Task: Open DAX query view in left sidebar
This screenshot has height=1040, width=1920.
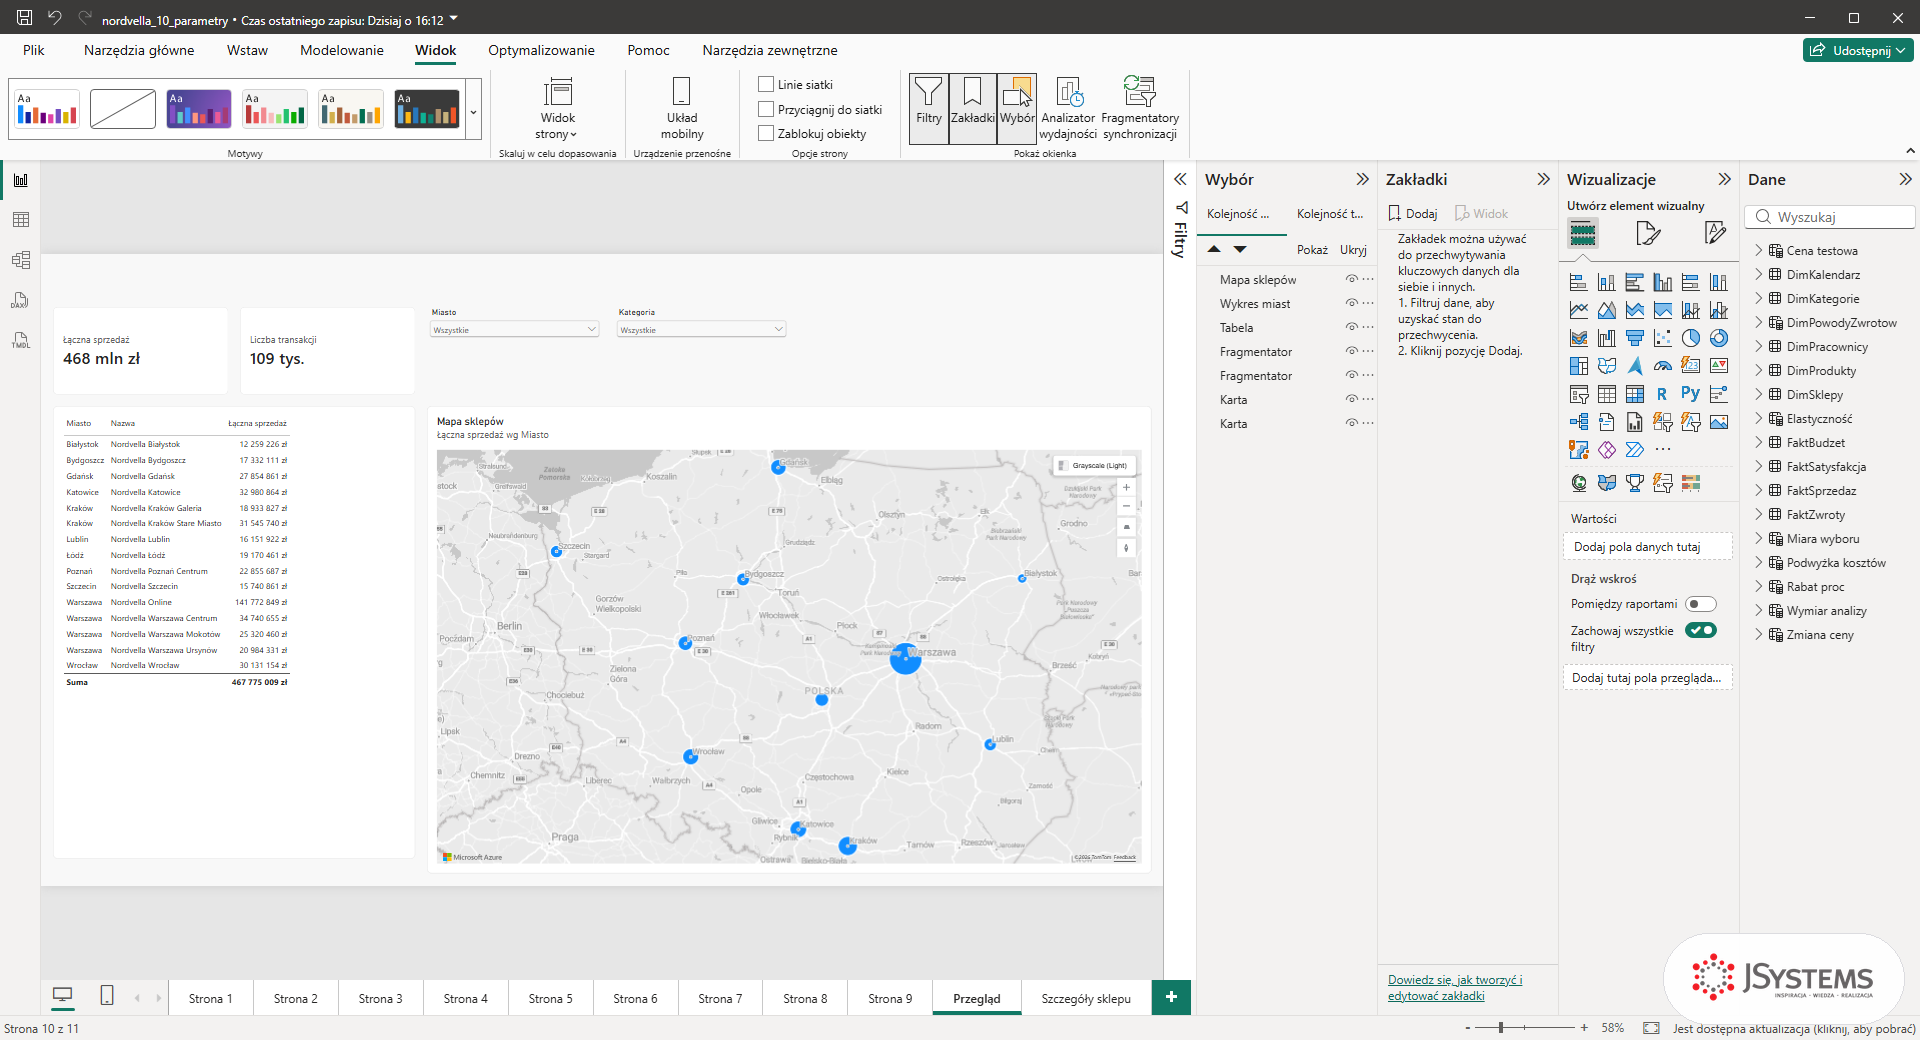Action: 21,300
